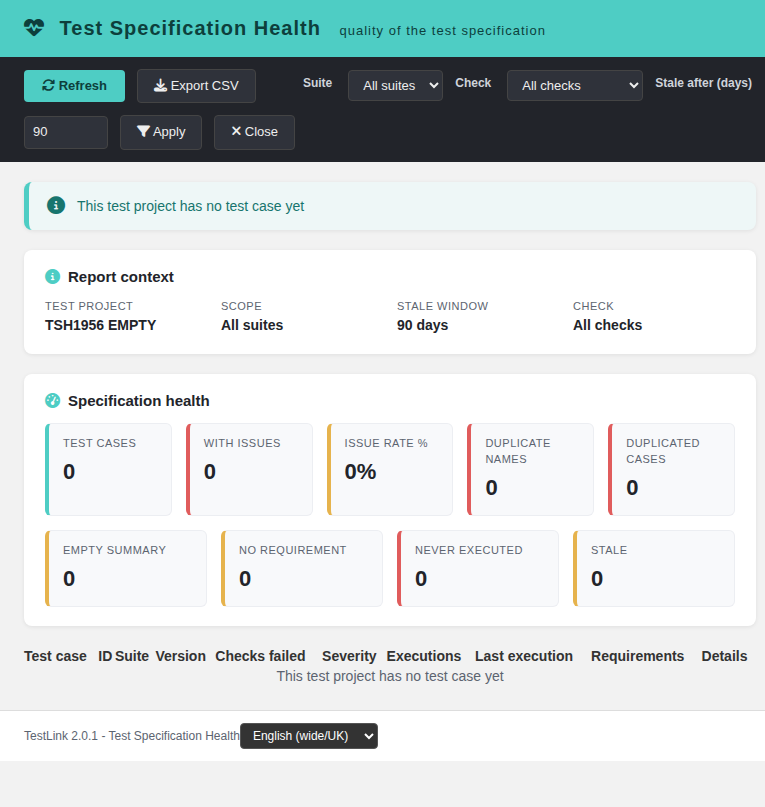Click the 'Requirements' column header
The image size is (765, 807).
point(637,656)
